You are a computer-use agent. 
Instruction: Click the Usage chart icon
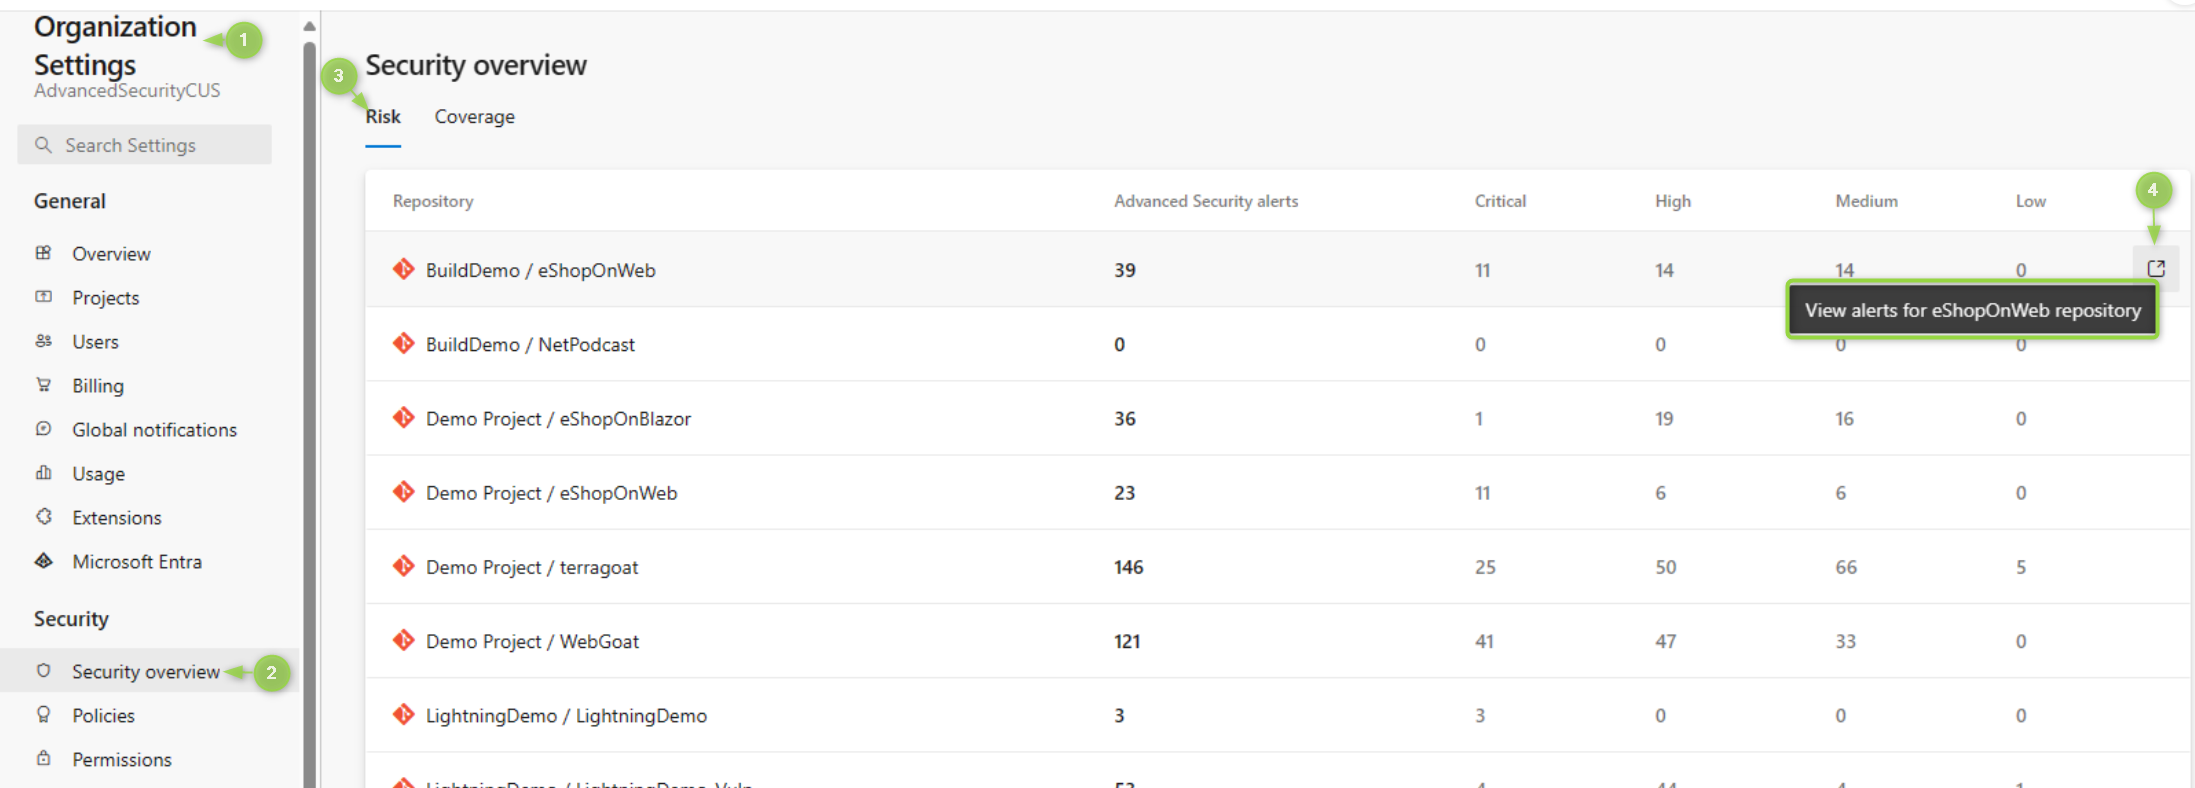tap(43, 473)
